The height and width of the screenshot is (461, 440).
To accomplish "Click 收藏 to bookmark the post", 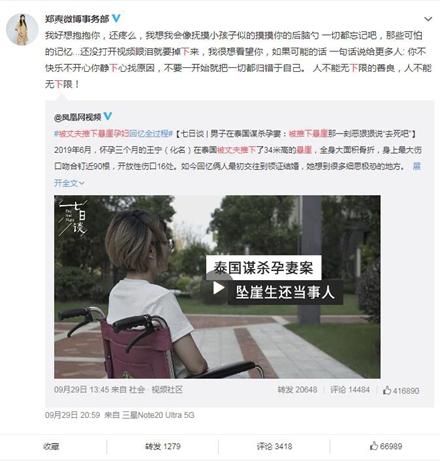I will 51,446.
